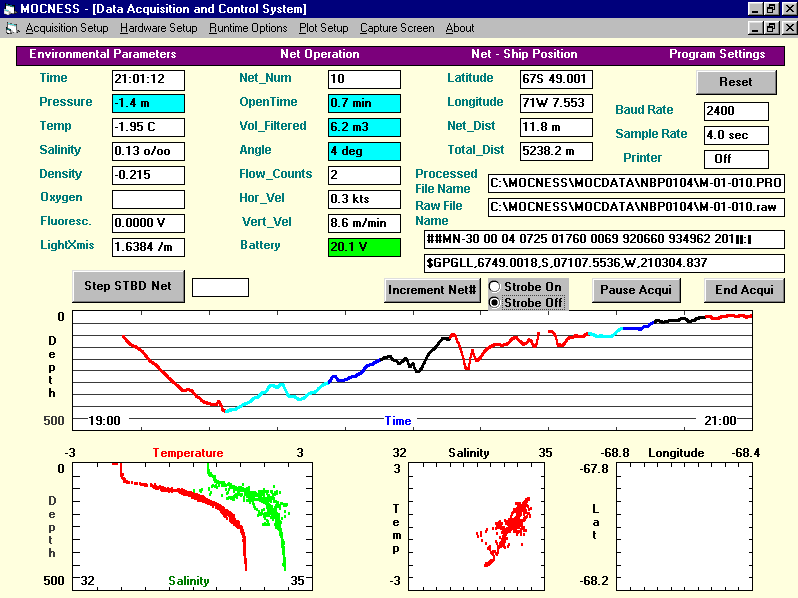Click the Pressure field showing -1.4 m
798x598 pixels.
(x=148, y=103)
